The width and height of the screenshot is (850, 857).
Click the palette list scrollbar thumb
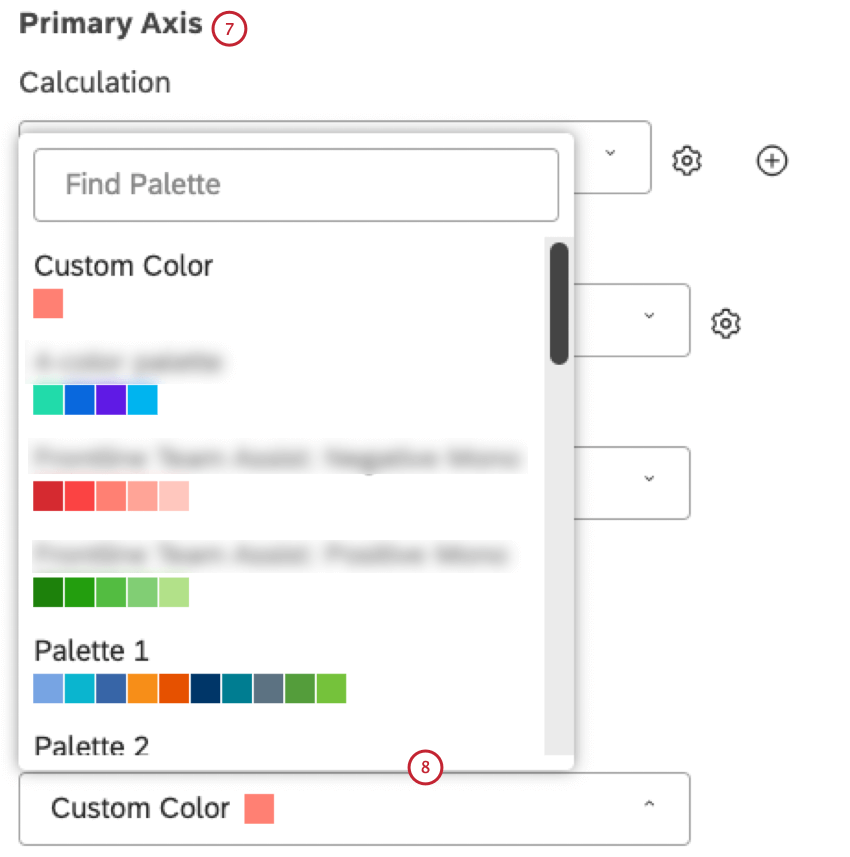(x=559, y=303)
